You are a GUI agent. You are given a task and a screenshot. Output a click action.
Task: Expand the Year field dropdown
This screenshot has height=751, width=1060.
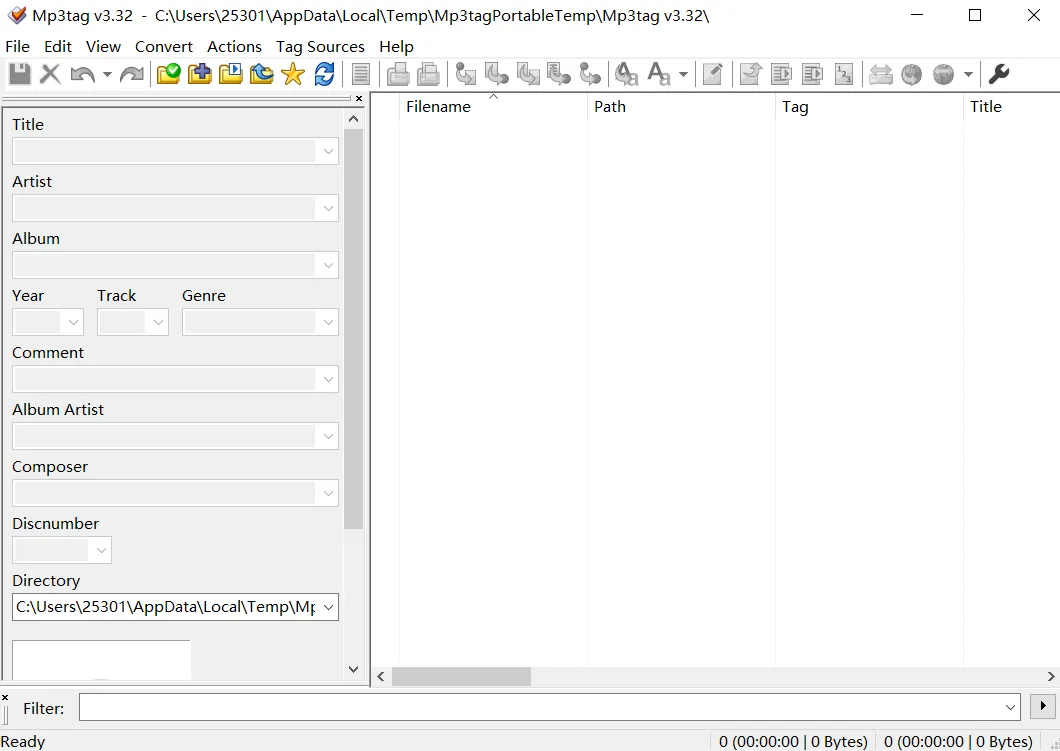pos(73,322)
